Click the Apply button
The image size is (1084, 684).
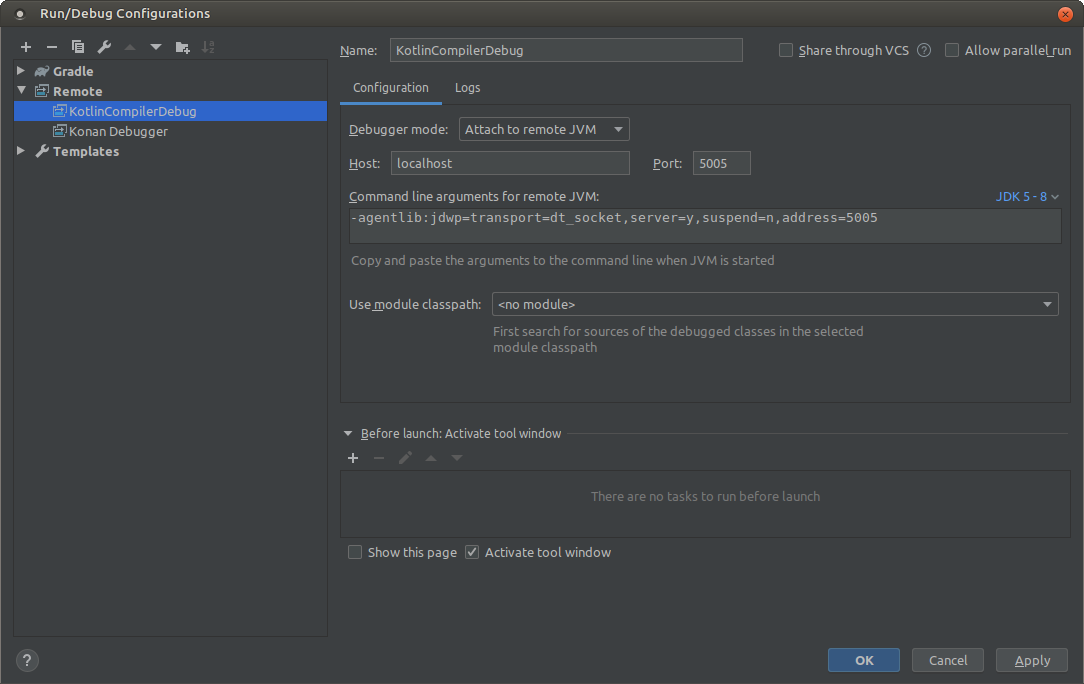[x=1032, y=660]
